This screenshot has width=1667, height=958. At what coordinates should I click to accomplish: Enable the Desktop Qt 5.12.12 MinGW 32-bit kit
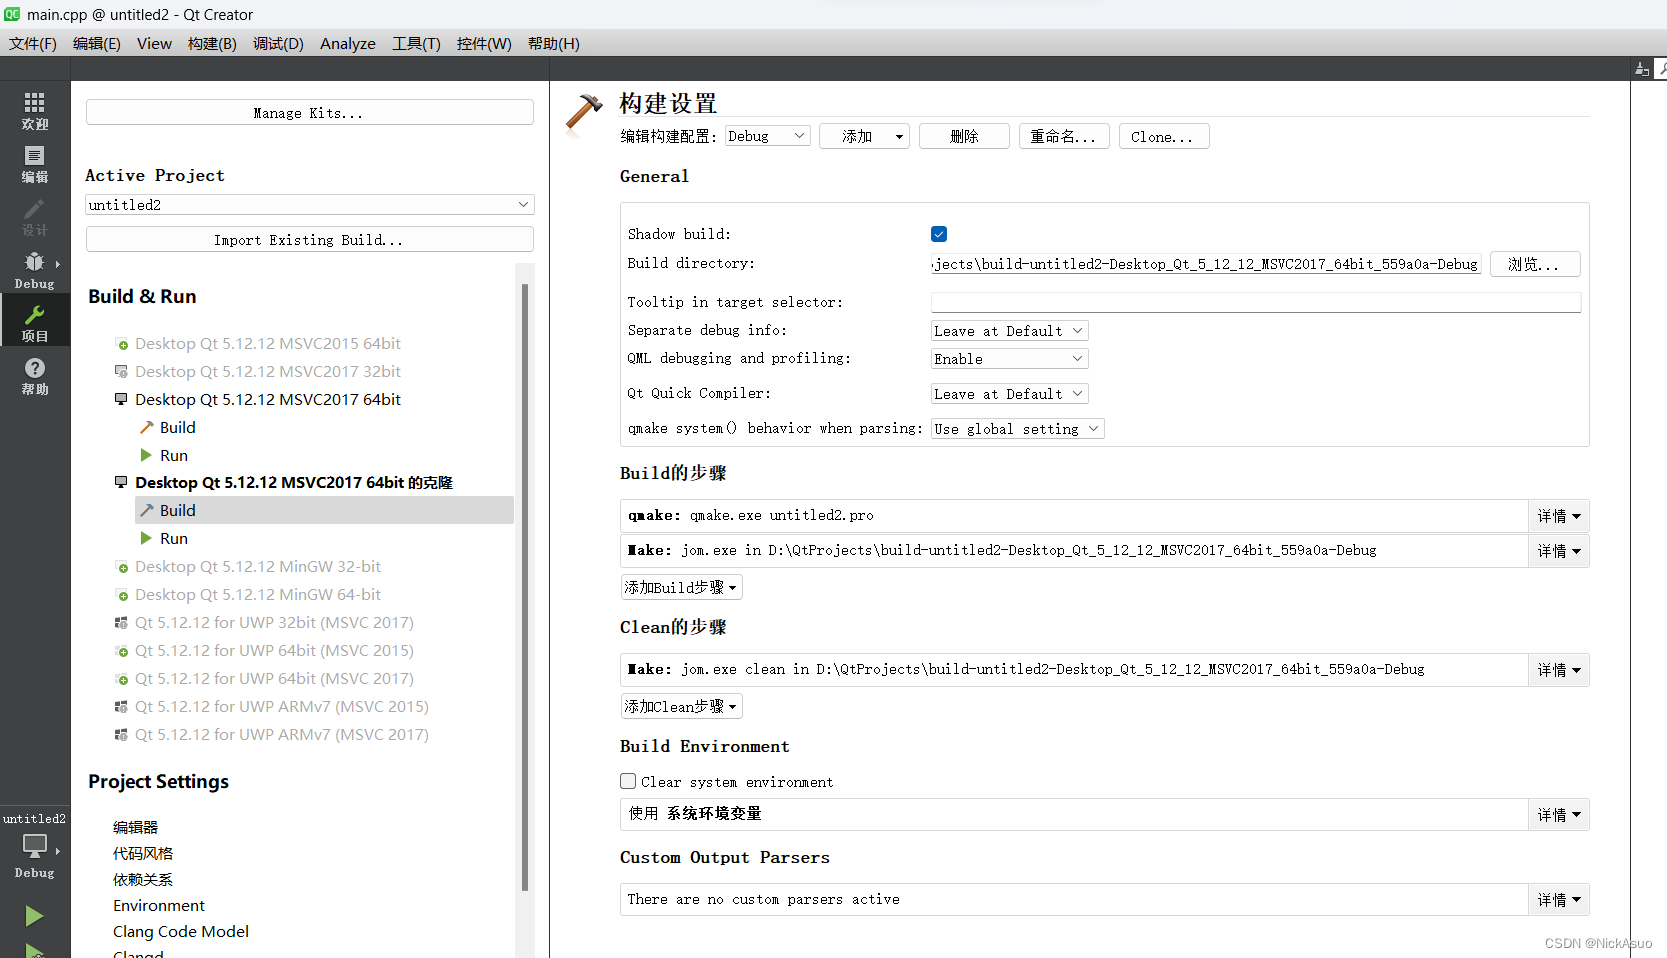pos(122,567)
